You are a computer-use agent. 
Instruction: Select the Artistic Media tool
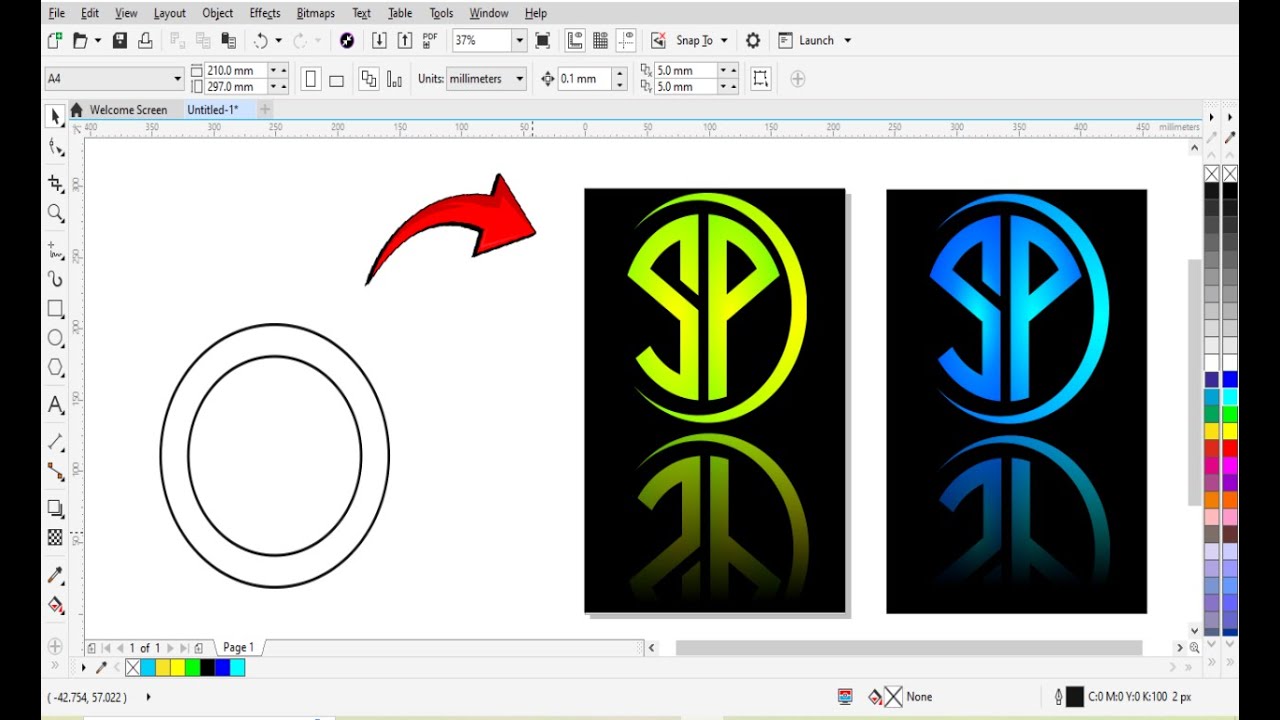point(56,279)
